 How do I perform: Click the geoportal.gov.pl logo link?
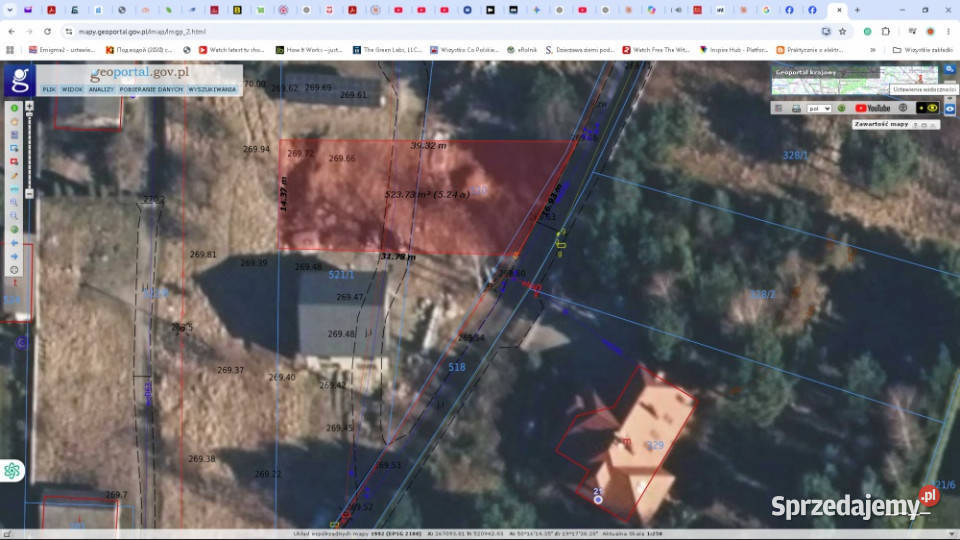point(140,73)
